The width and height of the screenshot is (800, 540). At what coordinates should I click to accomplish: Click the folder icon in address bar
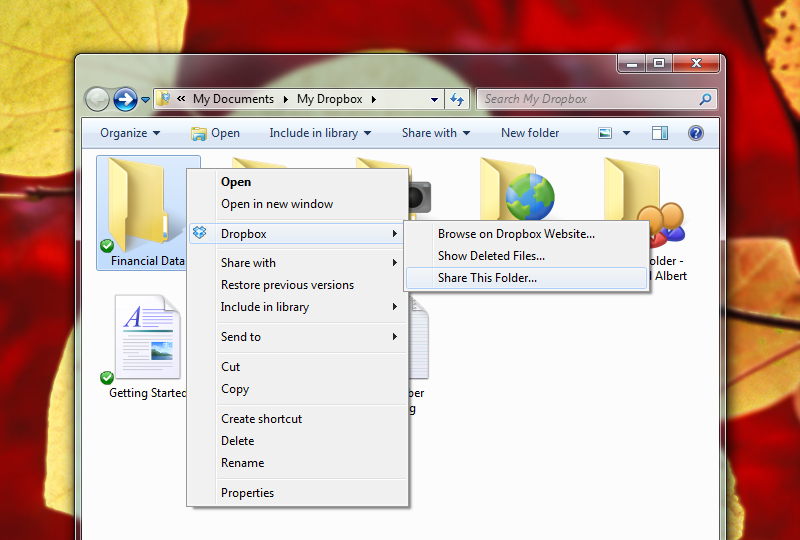click(x=163, y=99)
